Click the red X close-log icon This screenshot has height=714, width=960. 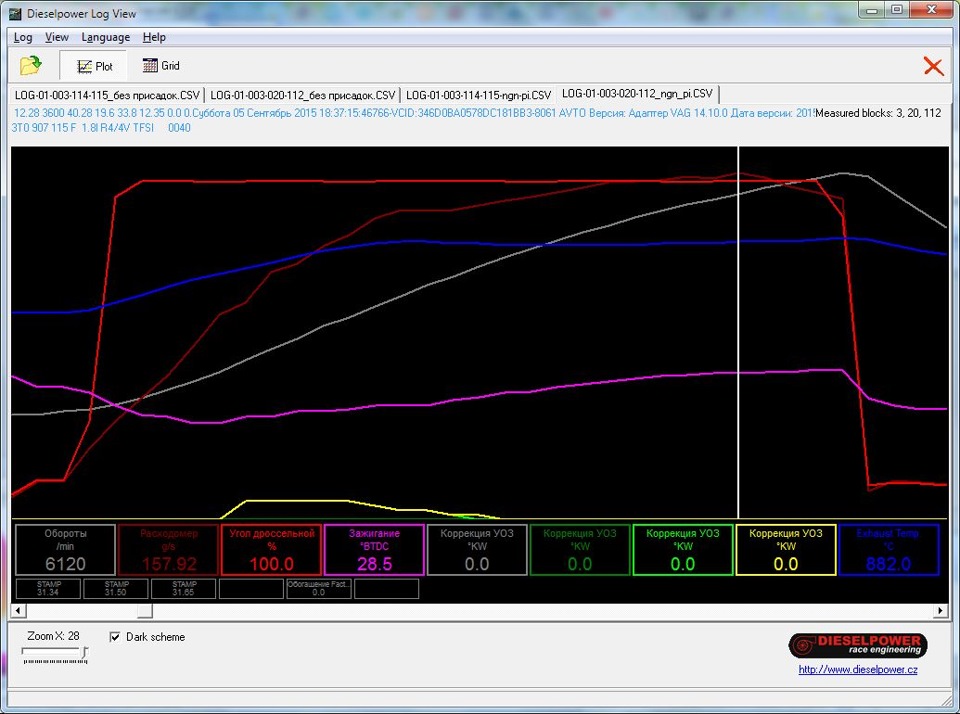[932, 66]
